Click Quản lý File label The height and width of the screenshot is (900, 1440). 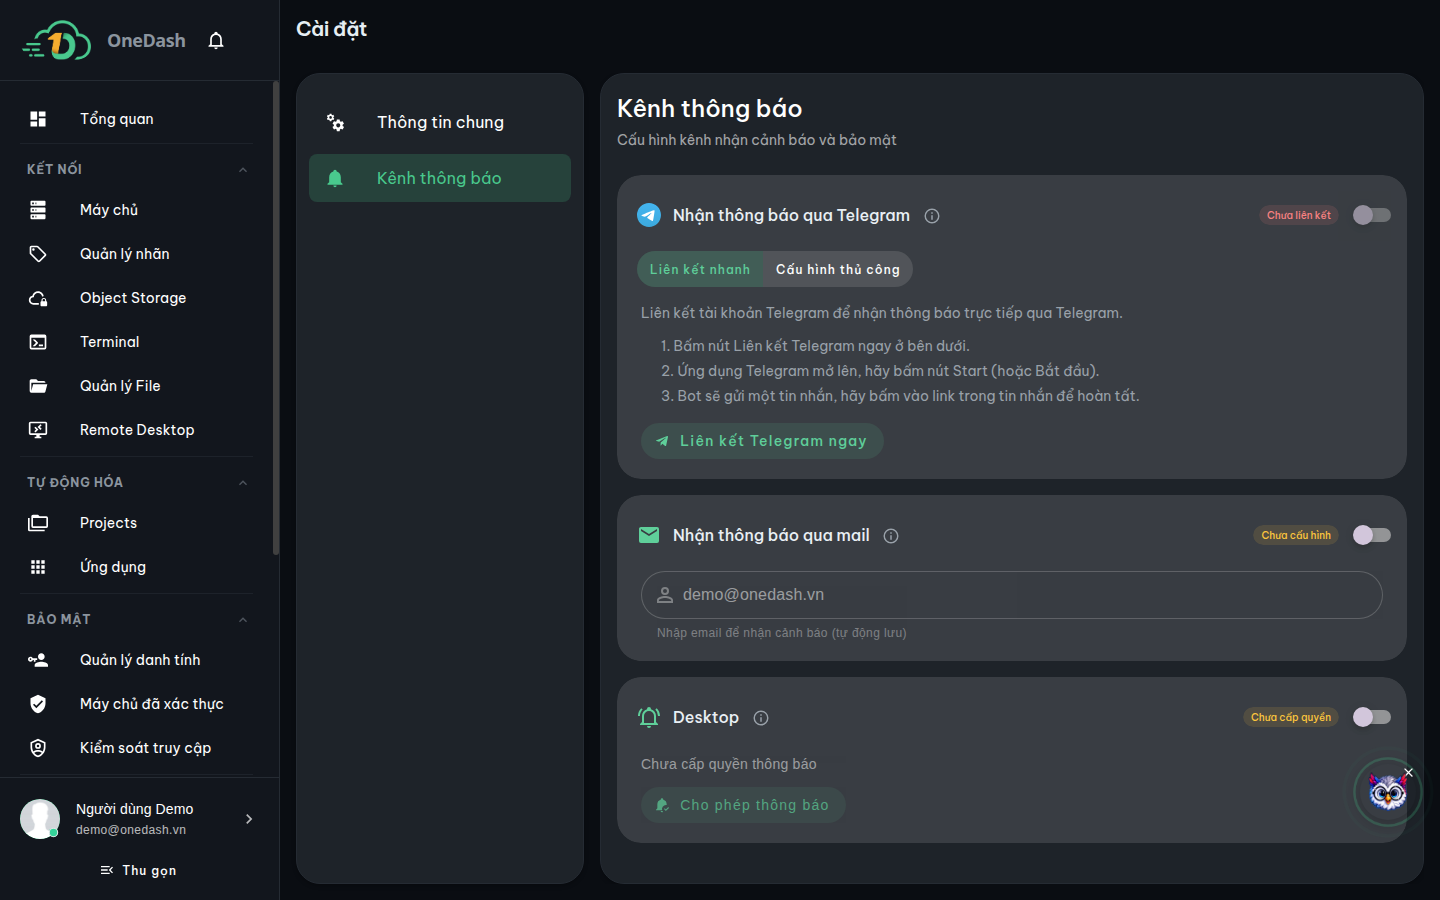click(x=120, y=386)
